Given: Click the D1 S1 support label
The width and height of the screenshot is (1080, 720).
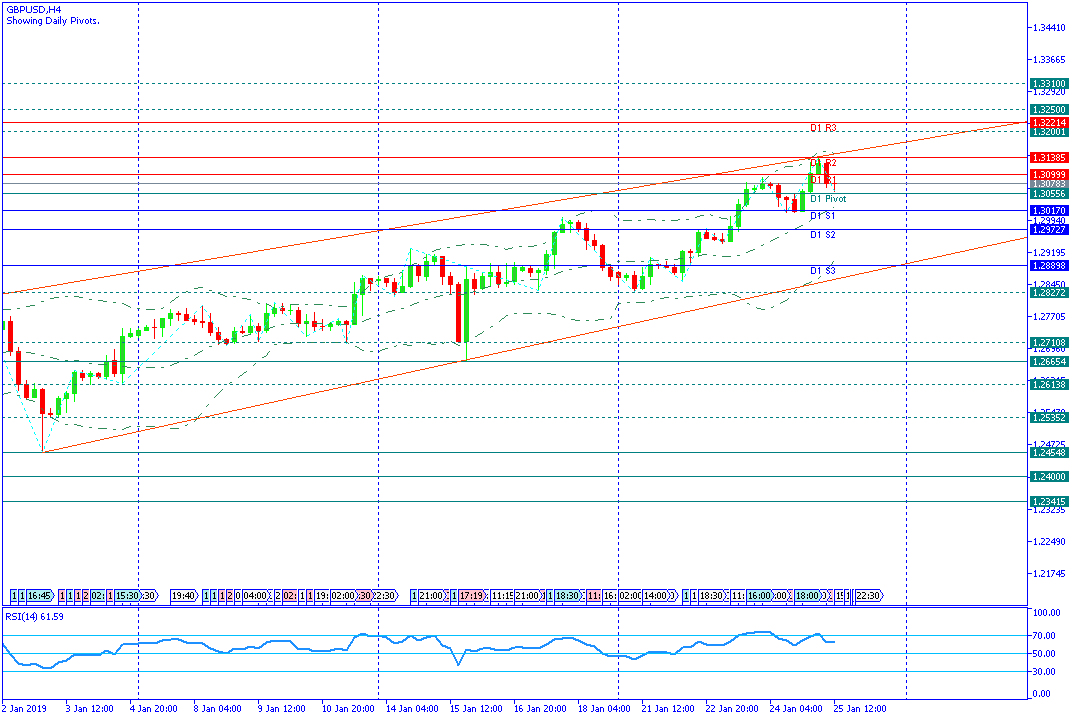Looking at the screenshot, I should point(823,216).
